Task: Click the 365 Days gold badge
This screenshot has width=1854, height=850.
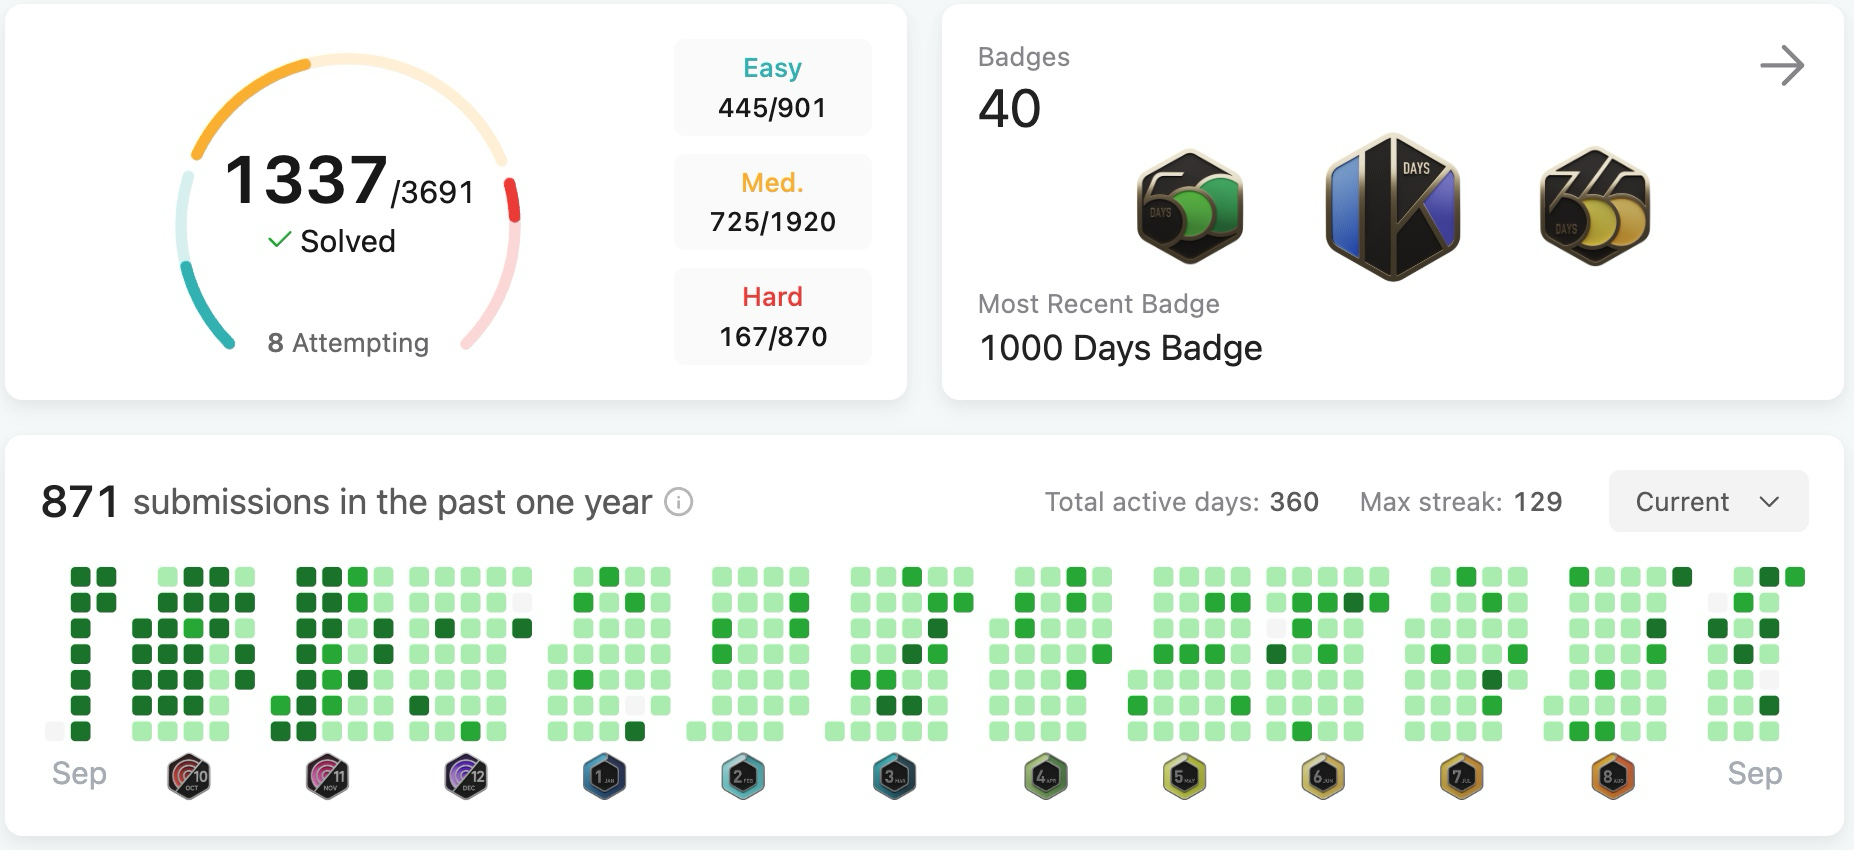Action: coord(1594,207)
